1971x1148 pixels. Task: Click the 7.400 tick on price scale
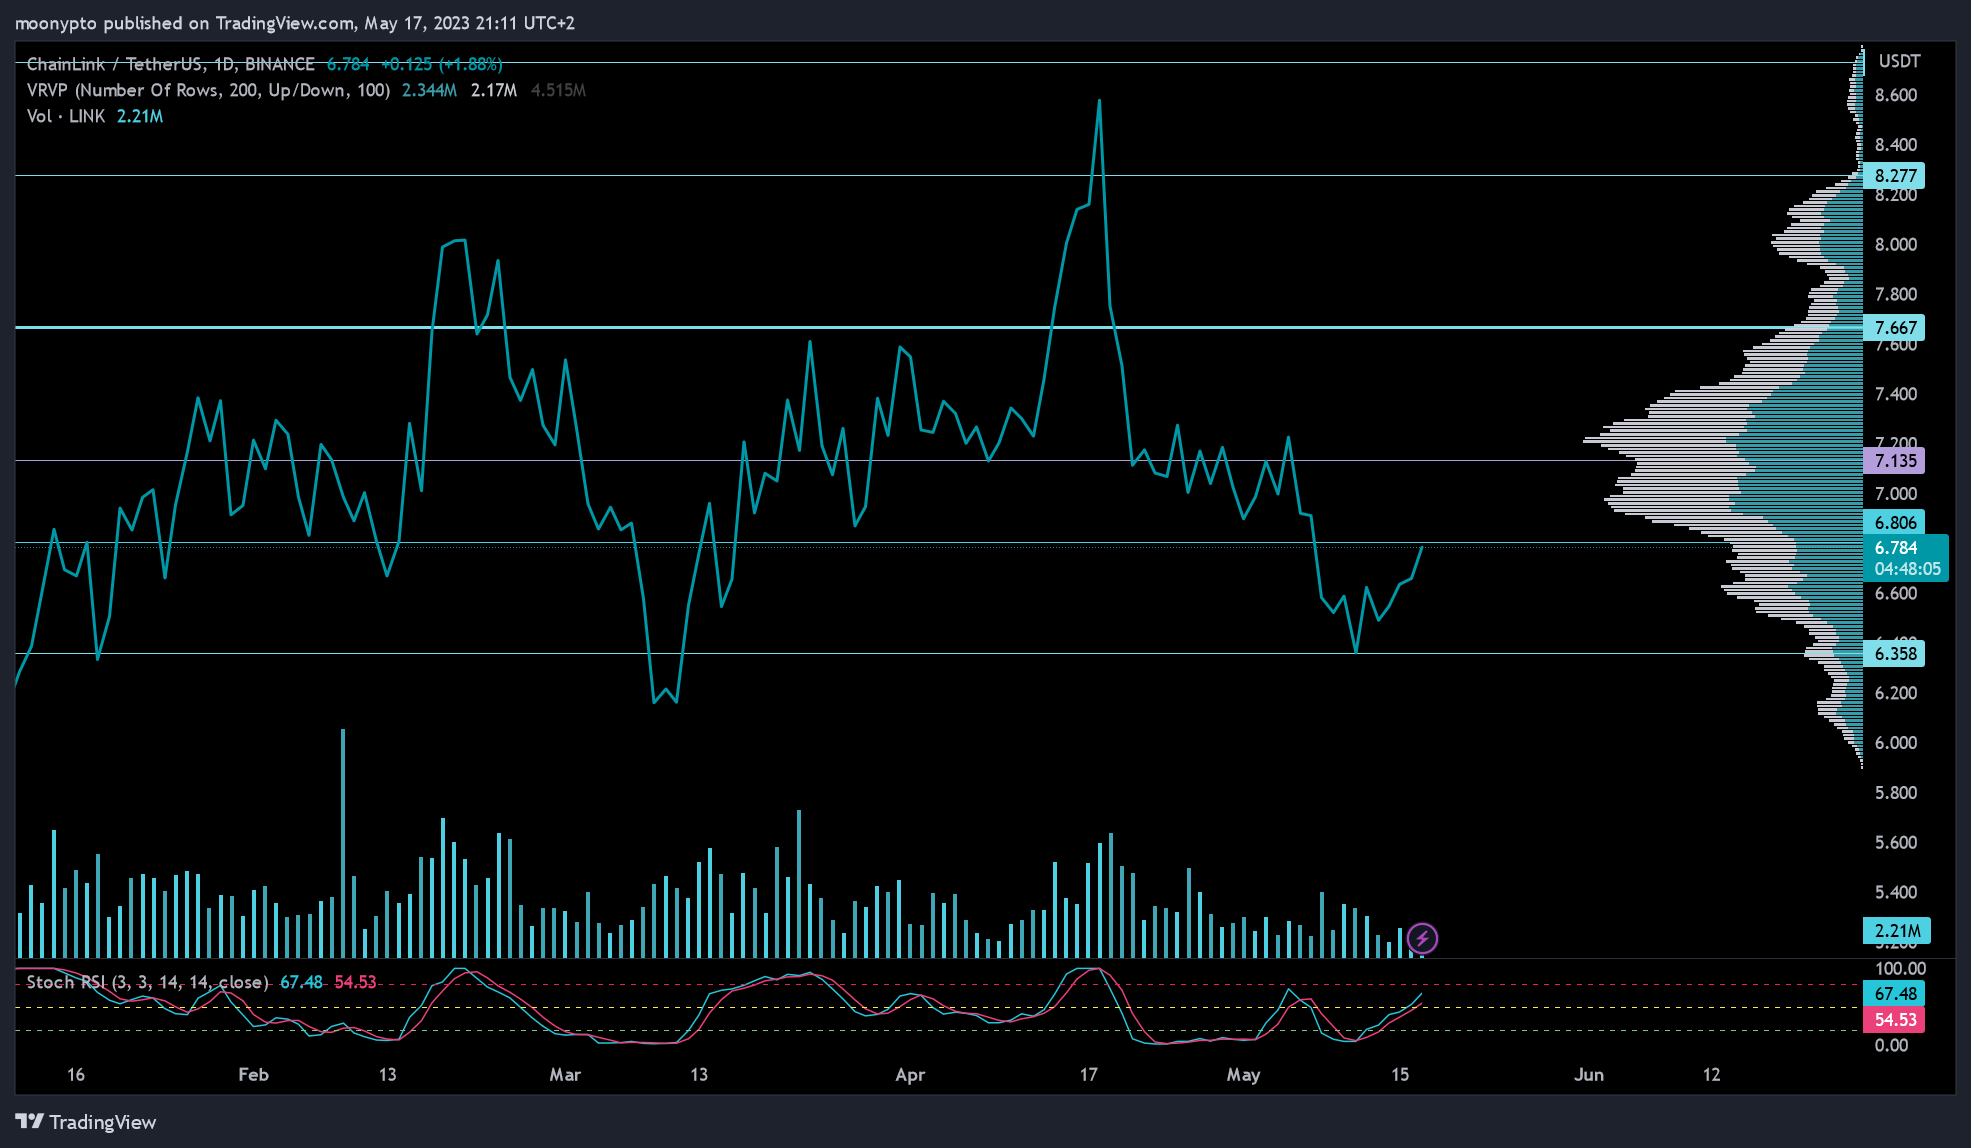[x=1896, y=395]
